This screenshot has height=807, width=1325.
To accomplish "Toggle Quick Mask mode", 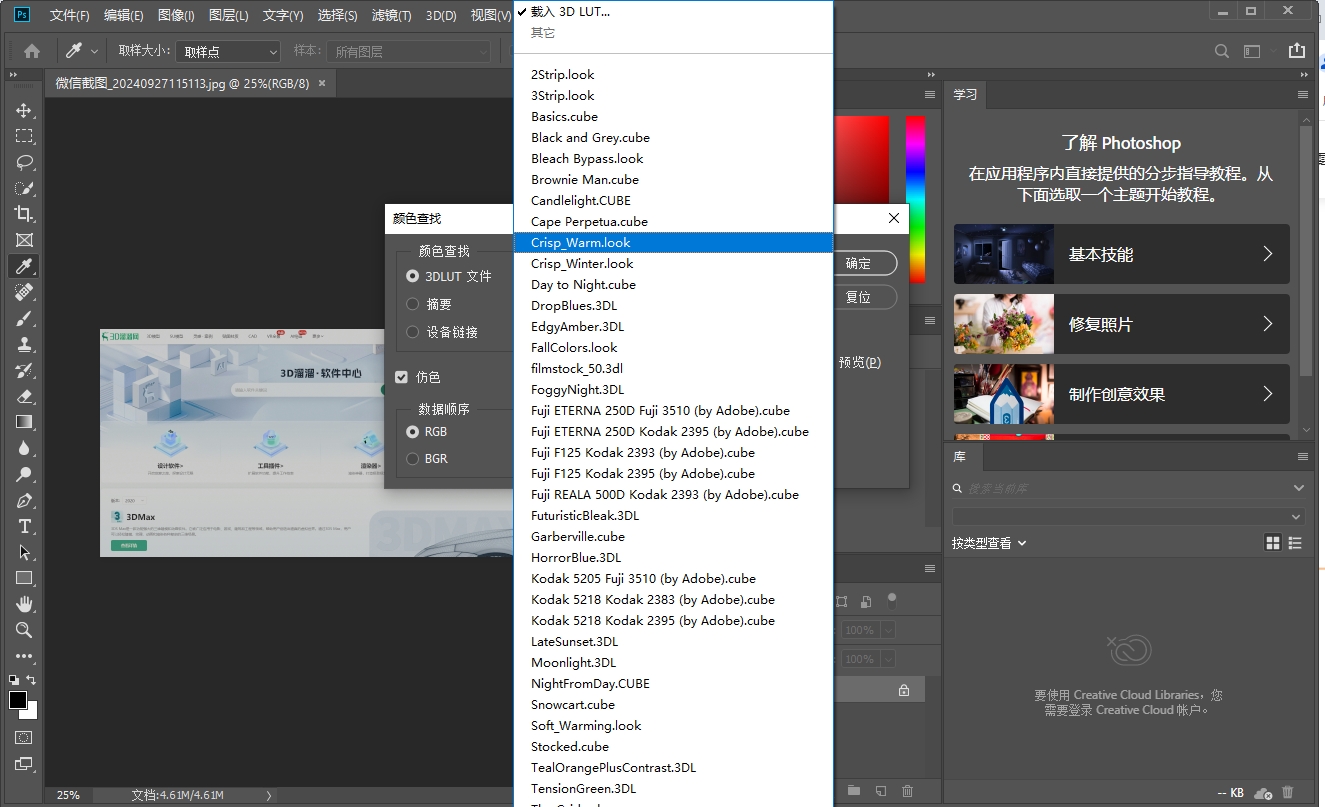I will pos(24,738).
